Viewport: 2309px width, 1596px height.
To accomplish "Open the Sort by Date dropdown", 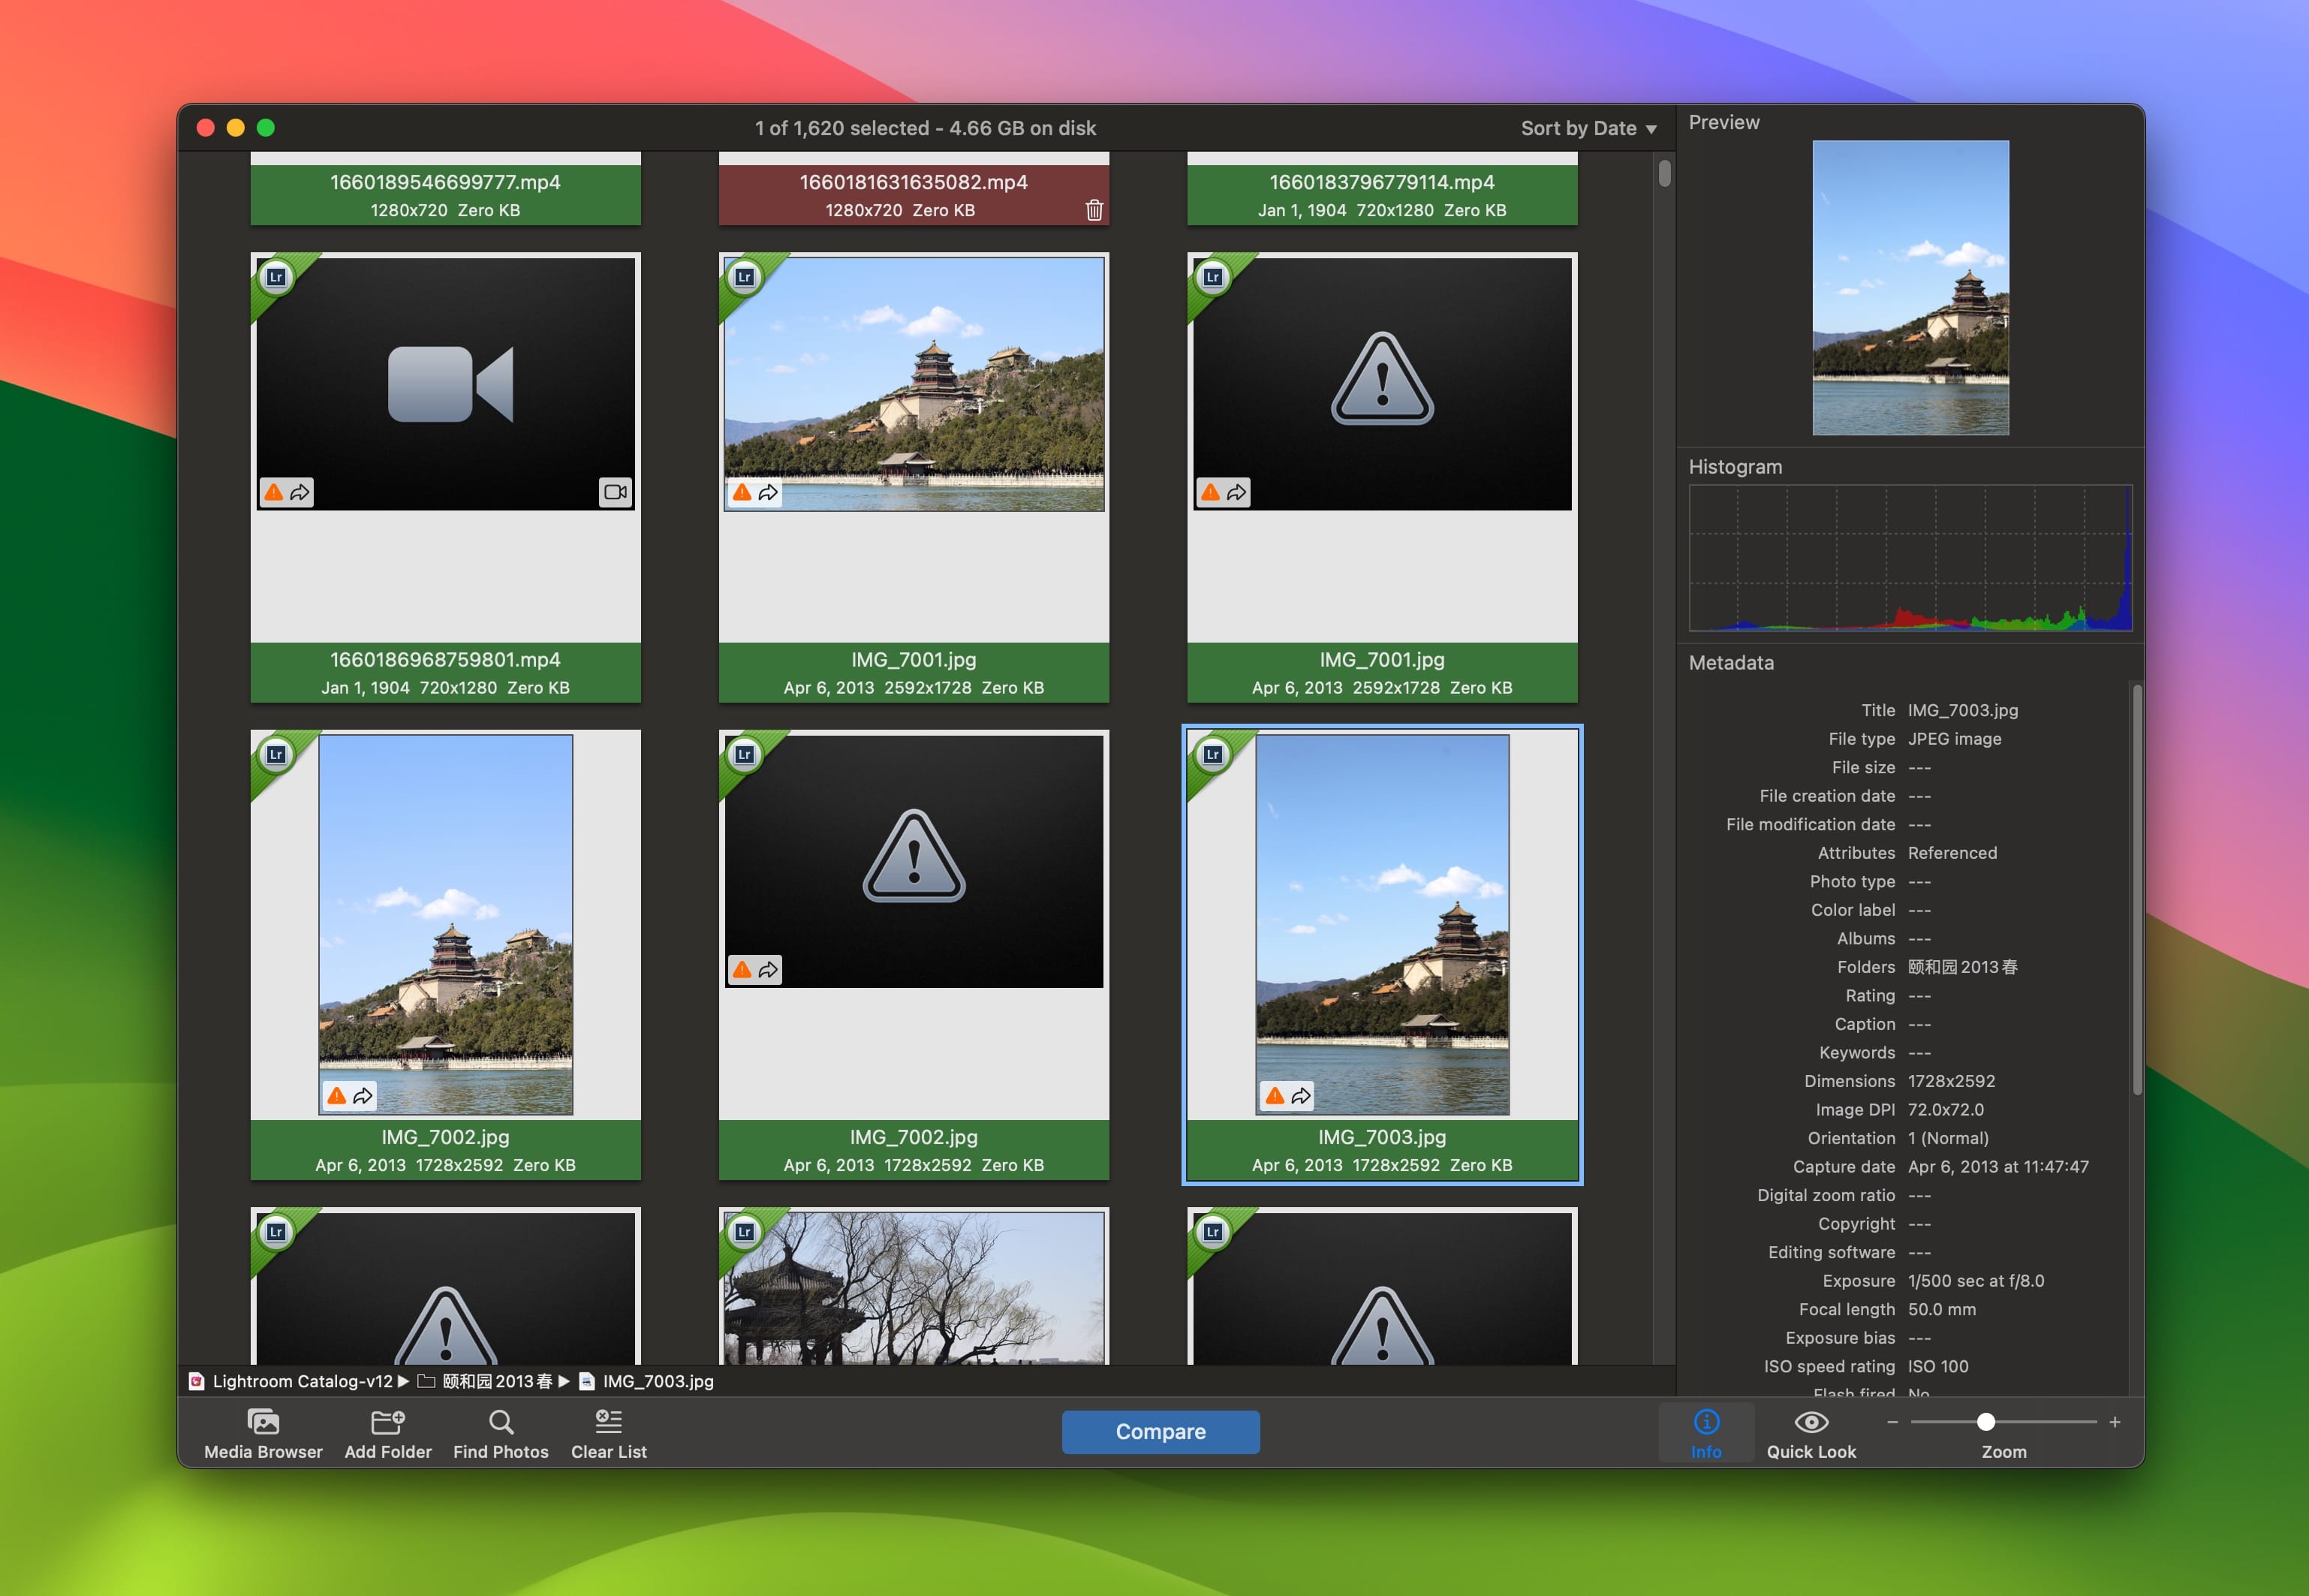I will tap(1588, 128).
